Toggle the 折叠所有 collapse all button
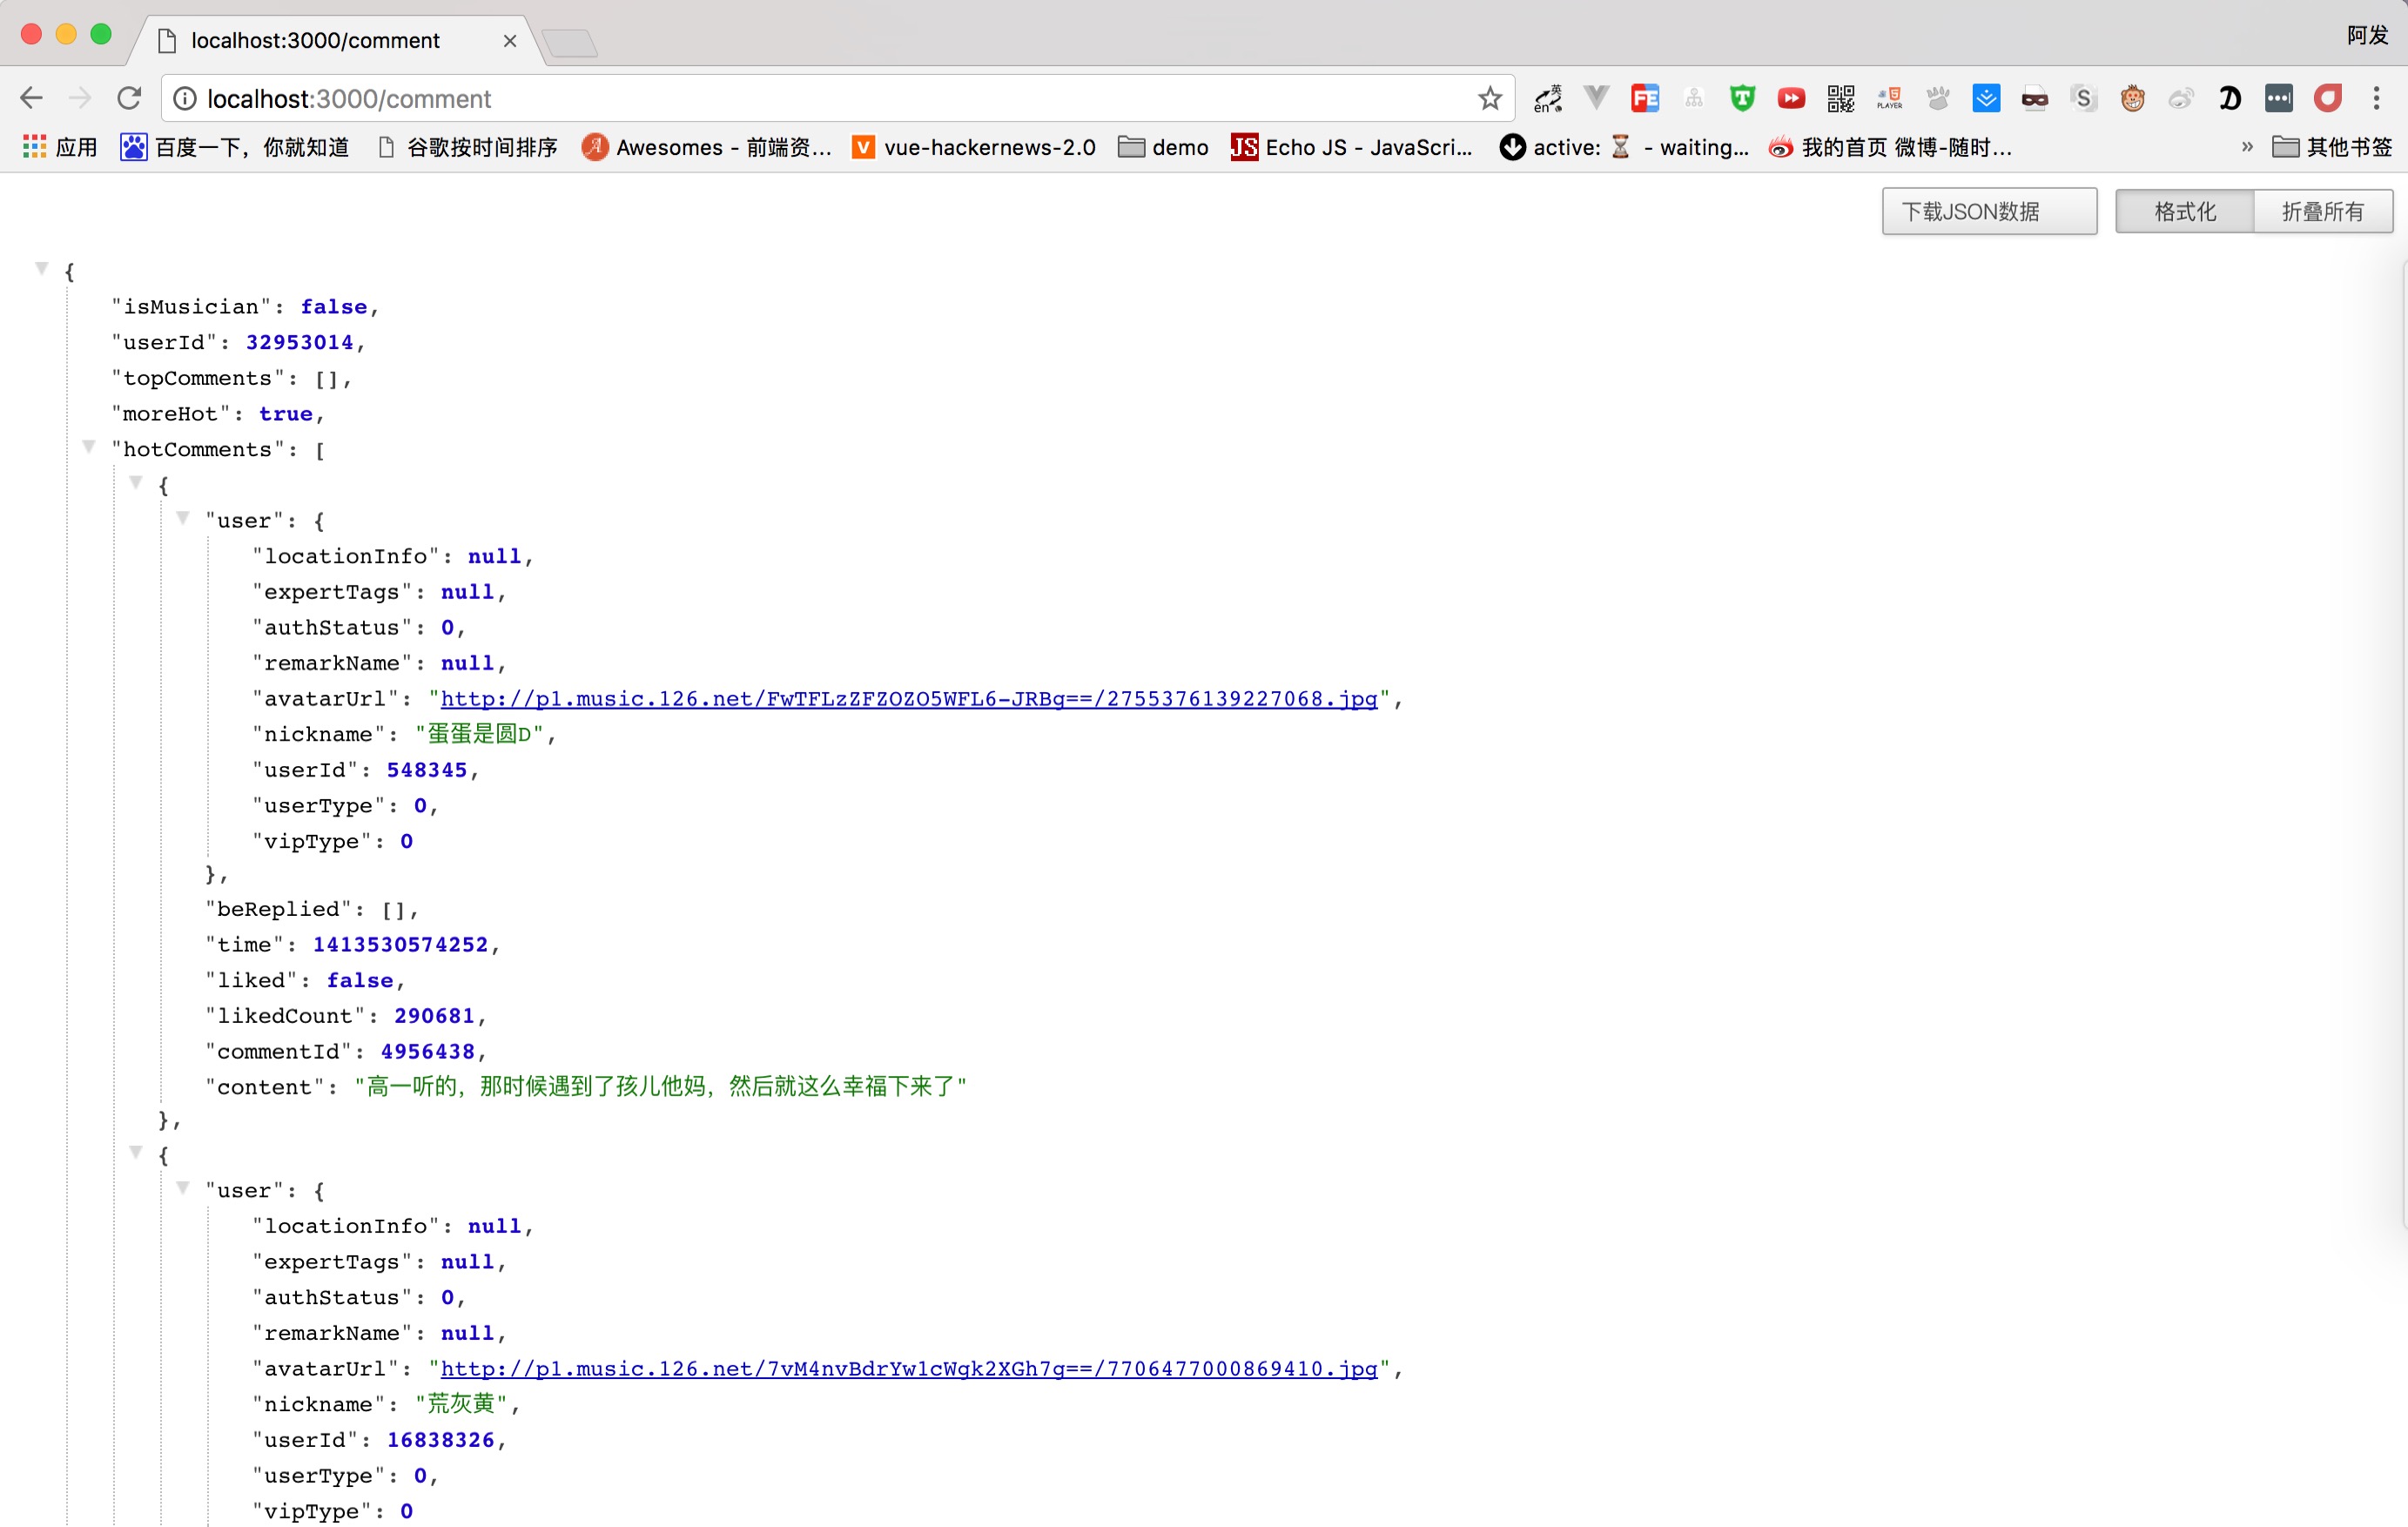This screenshot has width=2408, height=1527. [2322, 211]
